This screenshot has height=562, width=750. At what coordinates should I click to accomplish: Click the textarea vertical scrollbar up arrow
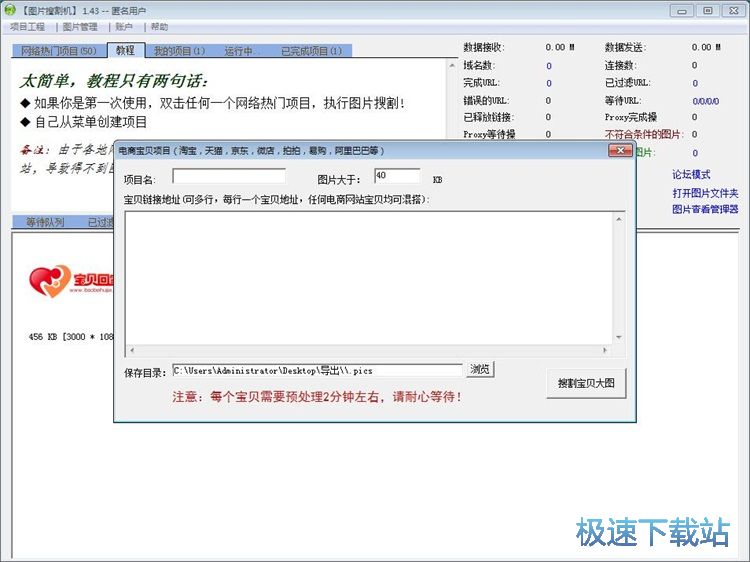click(x=619, y=219)
